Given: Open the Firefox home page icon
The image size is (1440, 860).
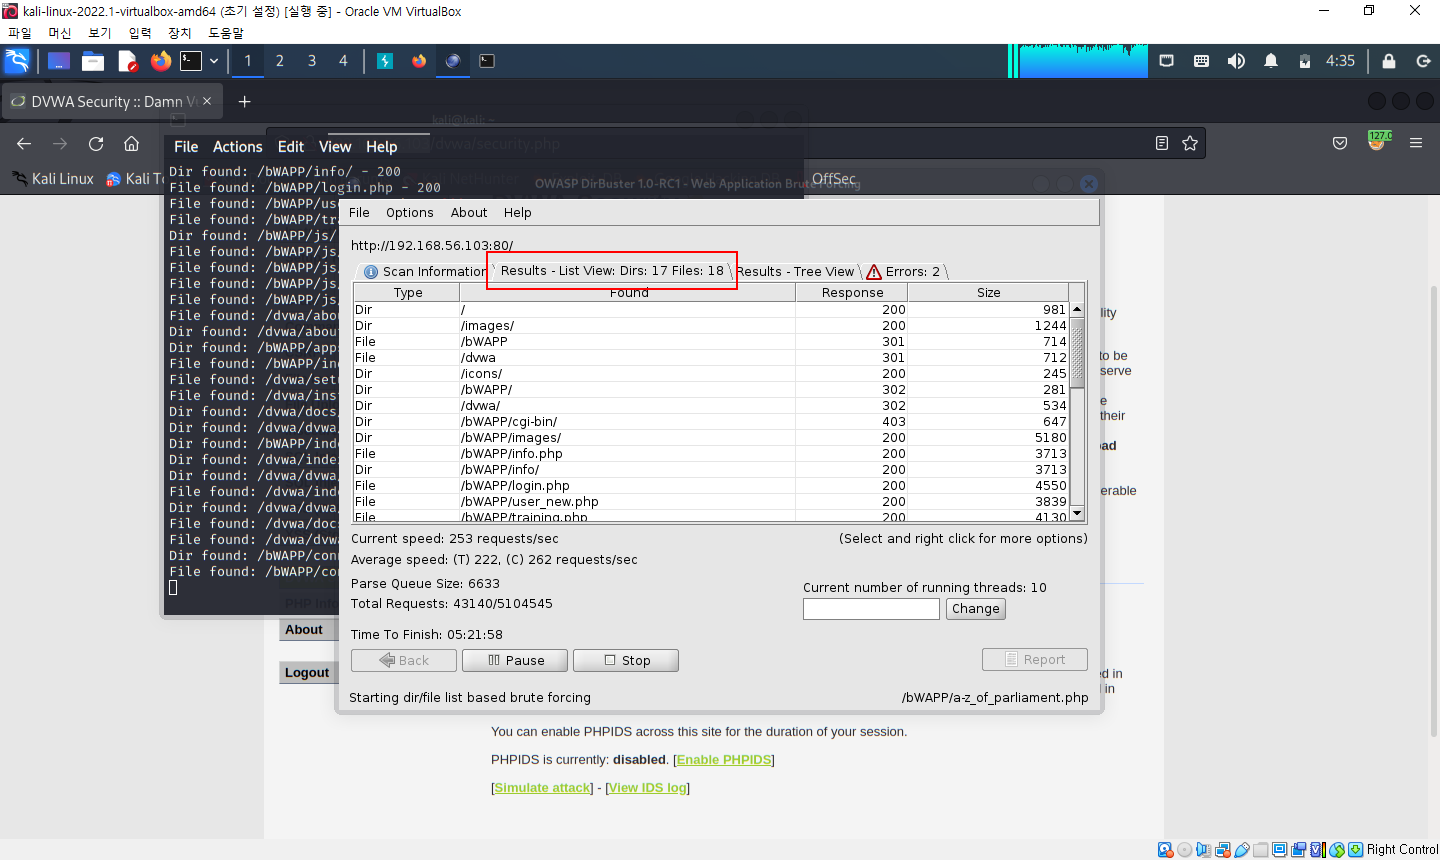Looking at the screenshot, I should pos(131,144).
